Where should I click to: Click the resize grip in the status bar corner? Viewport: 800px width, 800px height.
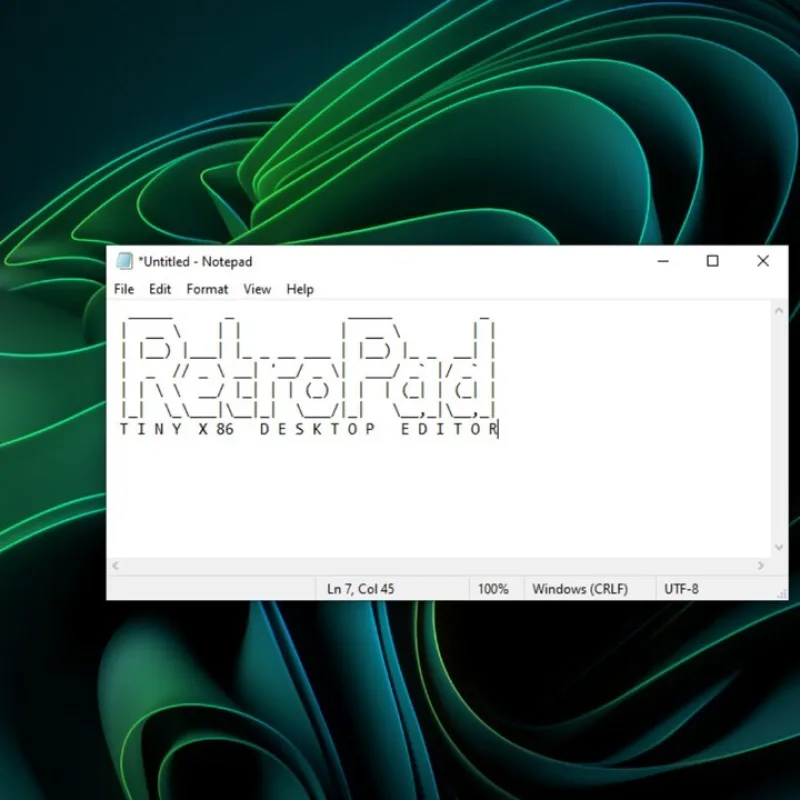tap(782, 594)
